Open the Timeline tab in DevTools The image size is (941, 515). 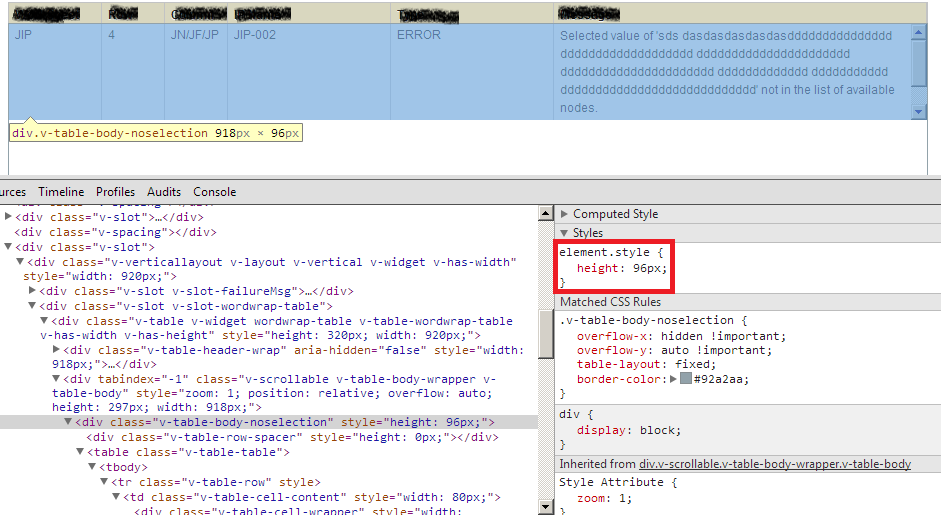[x=61, y=192]
